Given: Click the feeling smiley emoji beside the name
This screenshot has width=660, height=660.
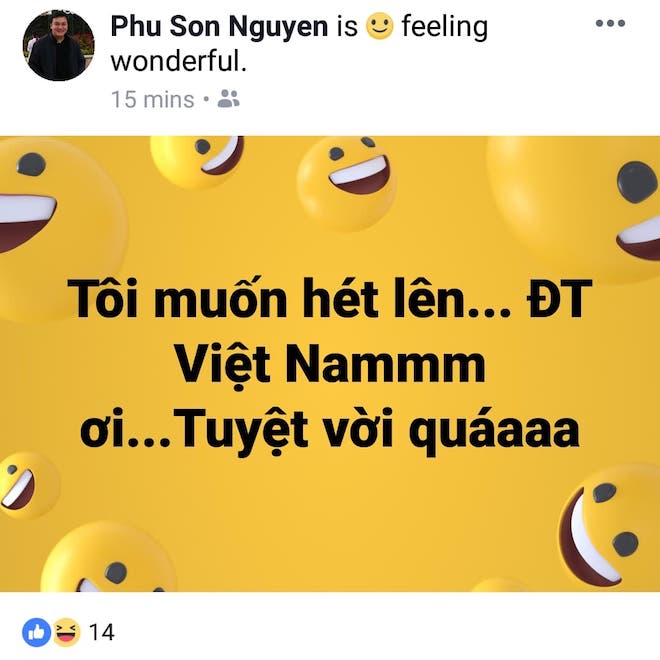Looking at the screenshot, I should tap(379, 27).
